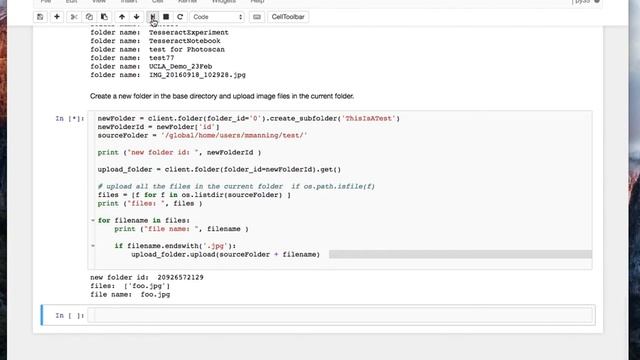
Task: Open the cell type dropdown showing Code
Action: (217, 17)
